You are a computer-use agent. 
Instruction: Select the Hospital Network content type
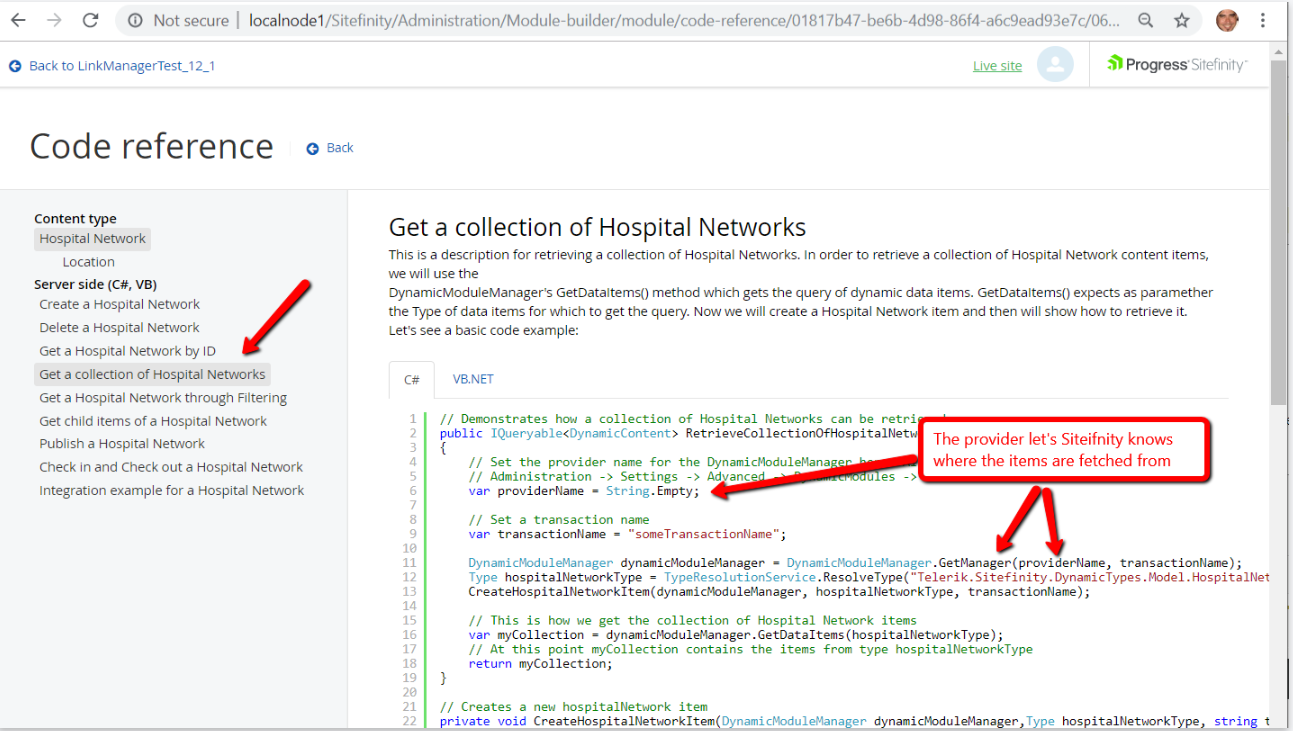click(x=93, y=239)
